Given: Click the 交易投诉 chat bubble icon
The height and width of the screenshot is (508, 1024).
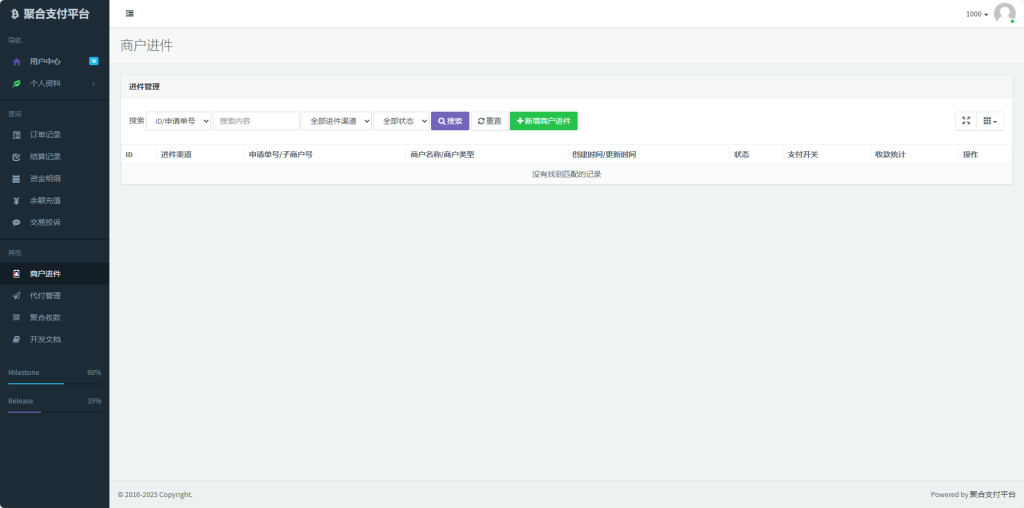Looking at the screenshot, I should [x=16, y=222].
